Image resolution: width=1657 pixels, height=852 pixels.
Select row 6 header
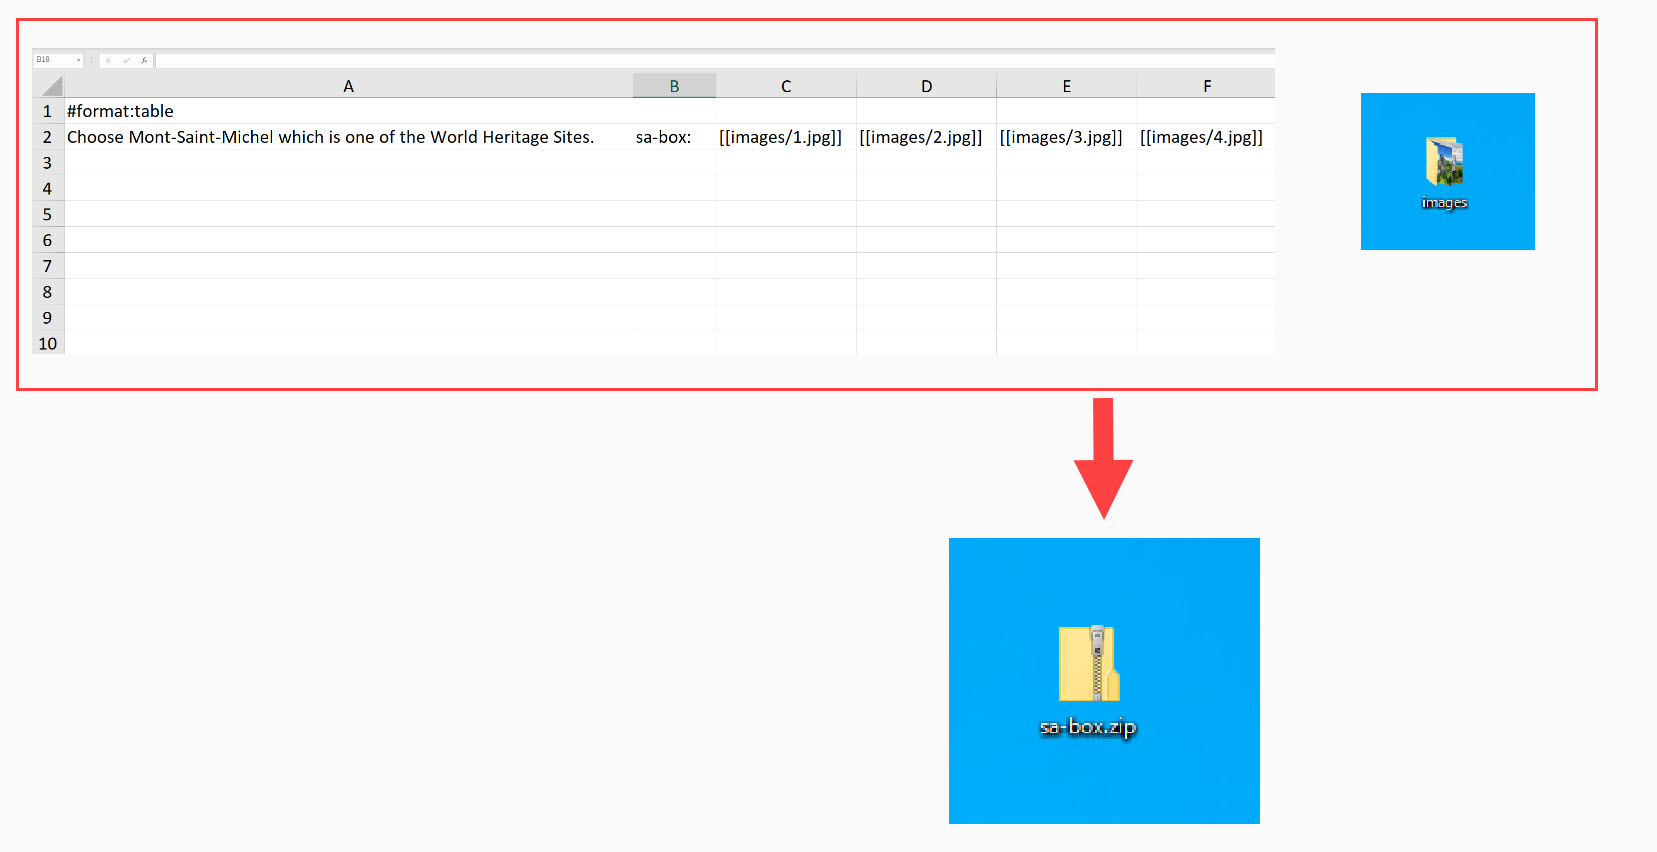pyautogui.click(x=48, y=241)
